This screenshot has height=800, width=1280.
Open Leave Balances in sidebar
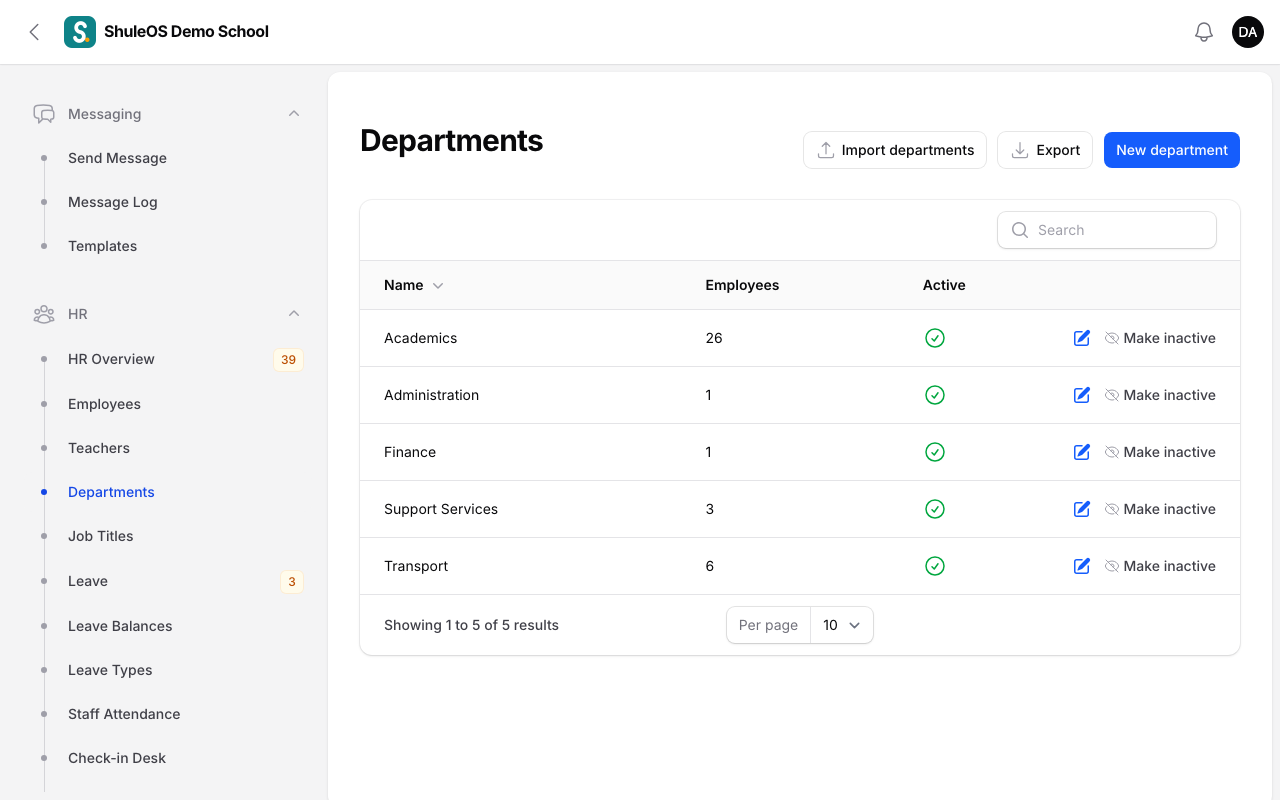(x=120, y=626)
